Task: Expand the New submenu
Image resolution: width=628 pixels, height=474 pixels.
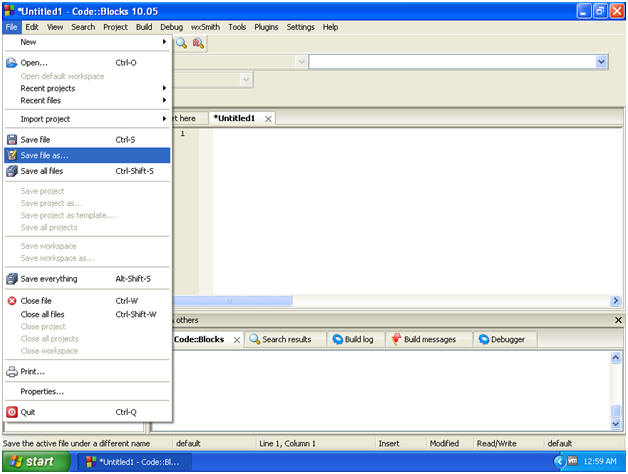Action: point(88,42)
